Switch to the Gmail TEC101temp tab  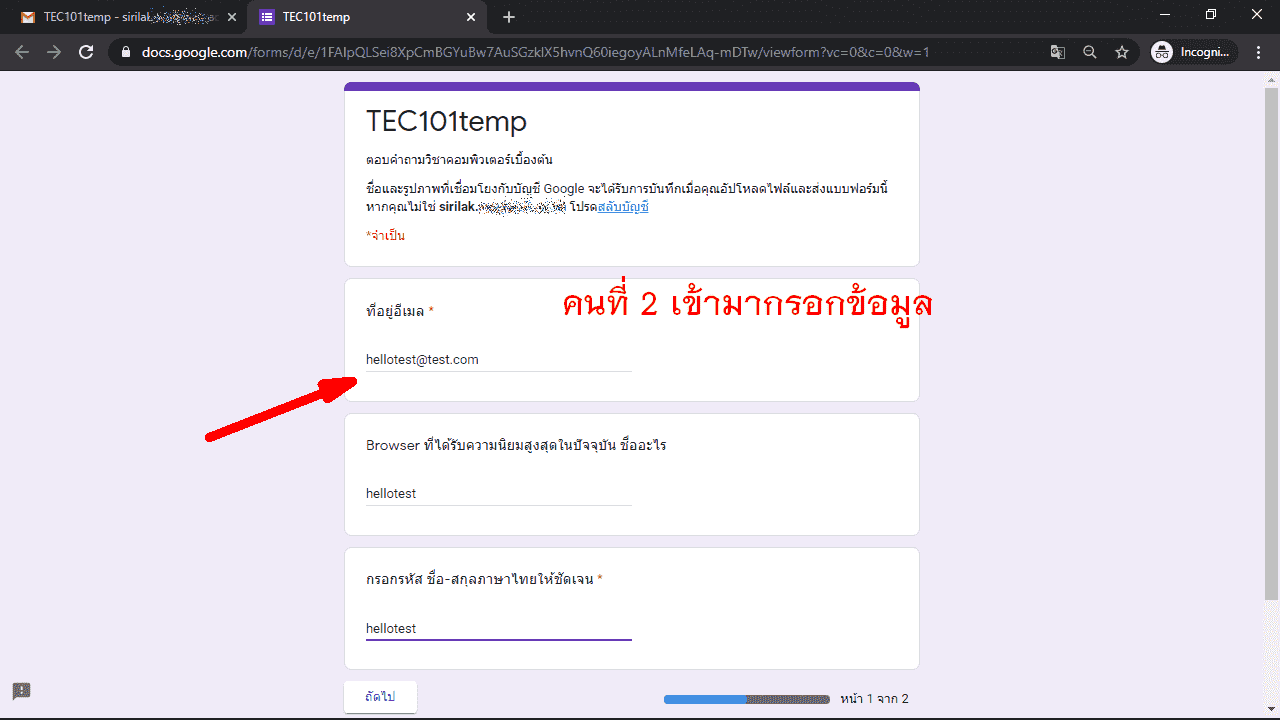(x=120, y=17)
